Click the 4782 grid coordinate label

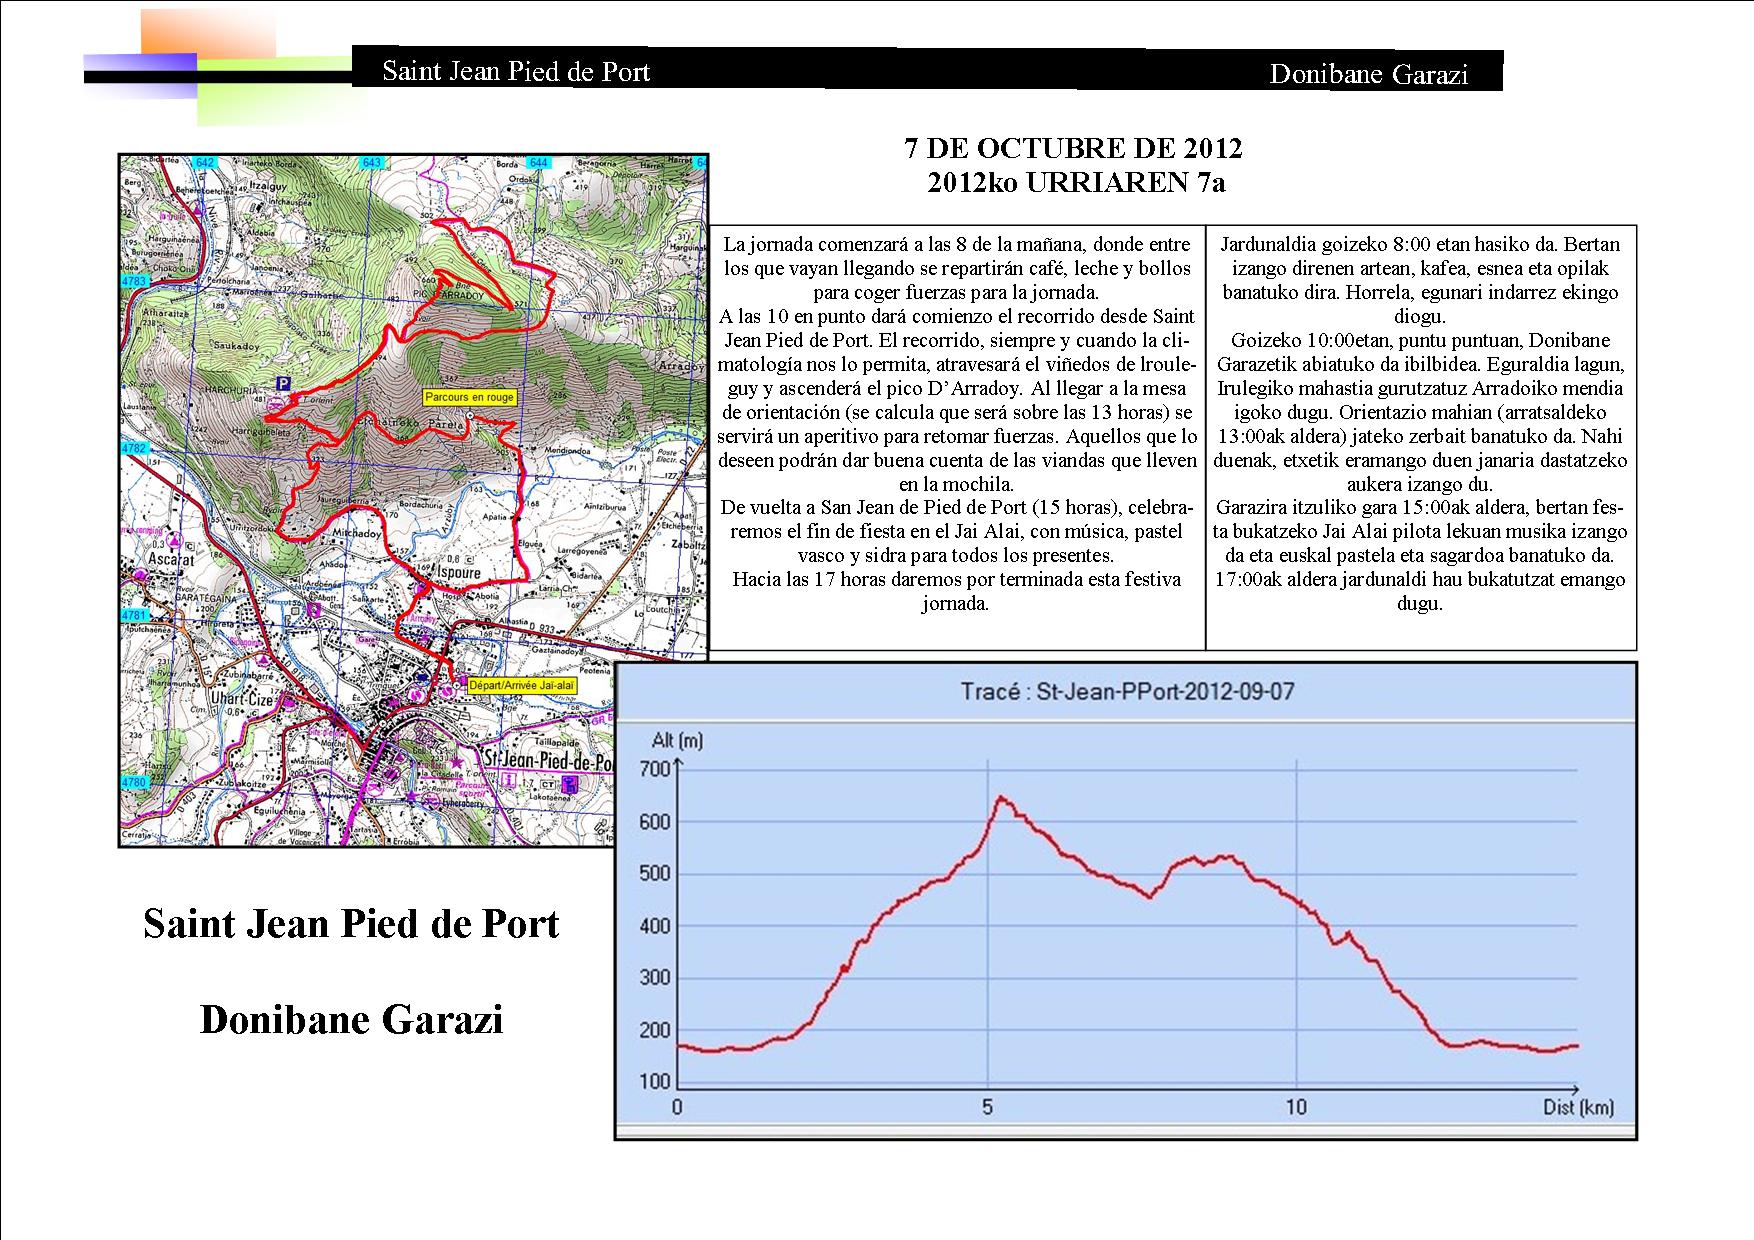click(x=133, y=449)
